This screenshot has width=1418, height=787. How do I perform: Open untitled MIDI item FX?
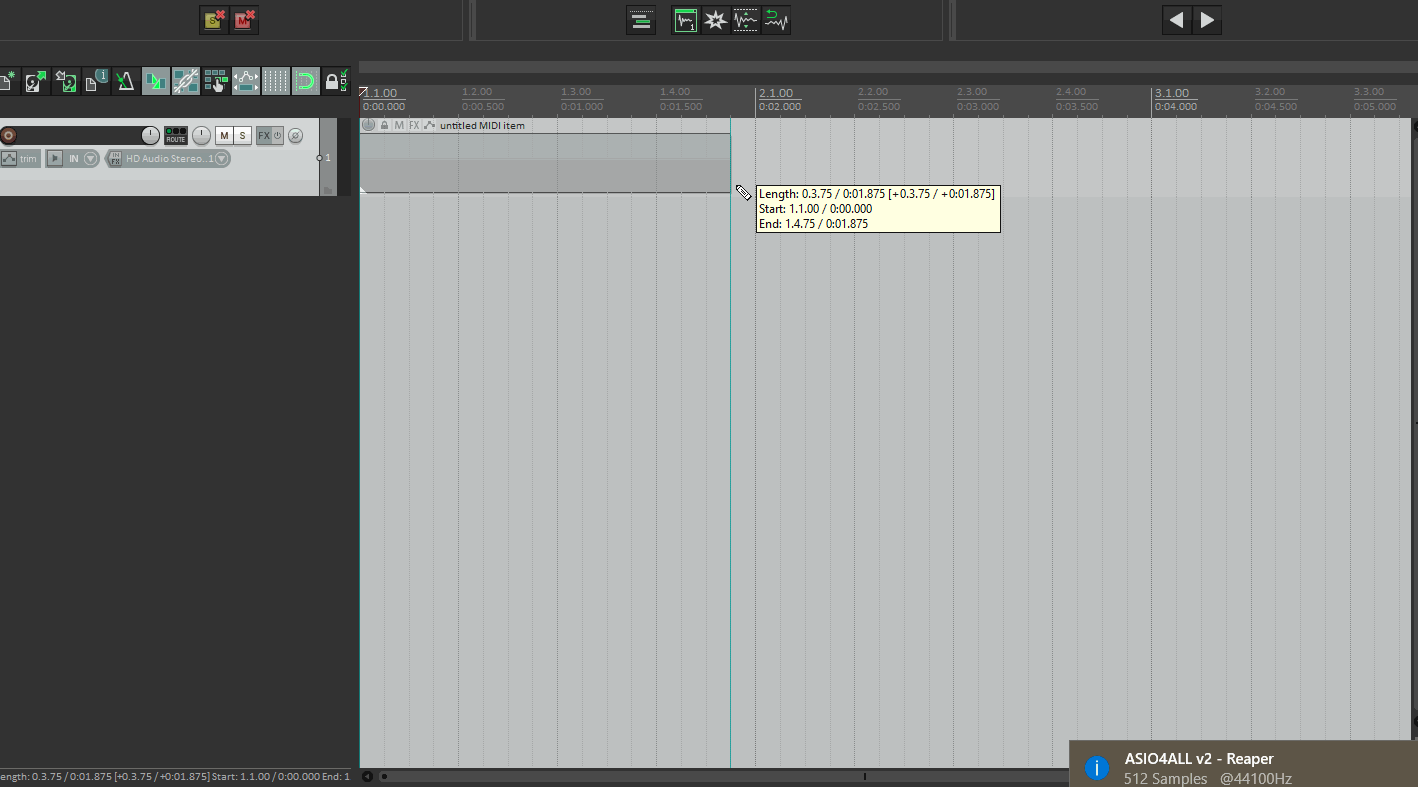(414, 125)
